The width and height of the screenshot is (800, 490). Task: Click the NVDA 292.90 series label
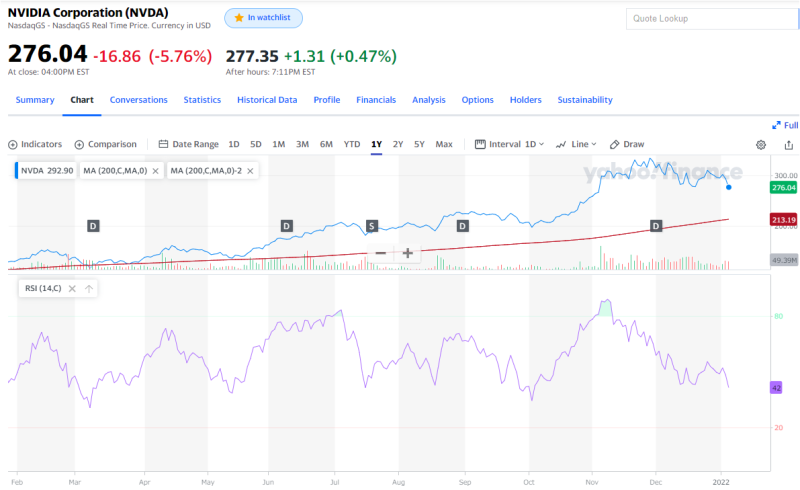tap(46, 171)
